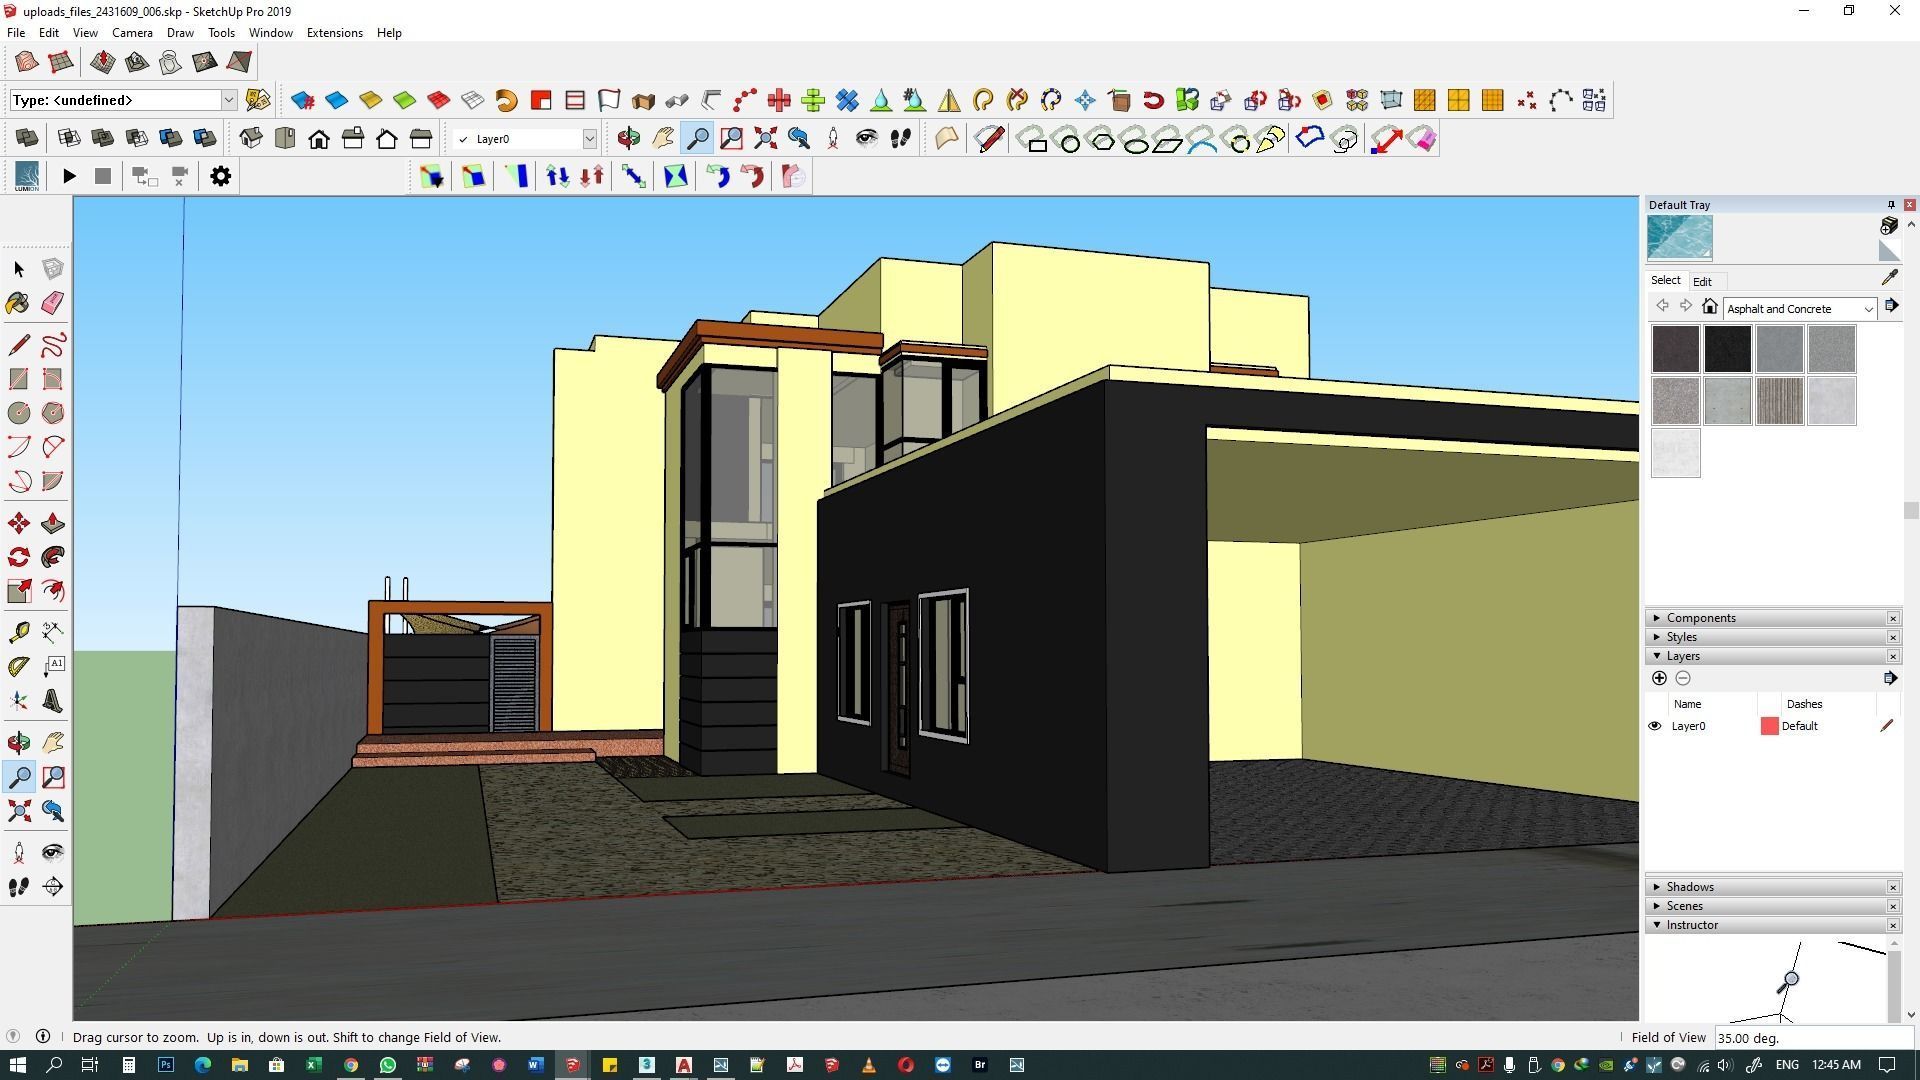1920x1080 pixels.
Task: Activate the Push/Pull tool
Action: pyautogui.click(x=52, y=524)
